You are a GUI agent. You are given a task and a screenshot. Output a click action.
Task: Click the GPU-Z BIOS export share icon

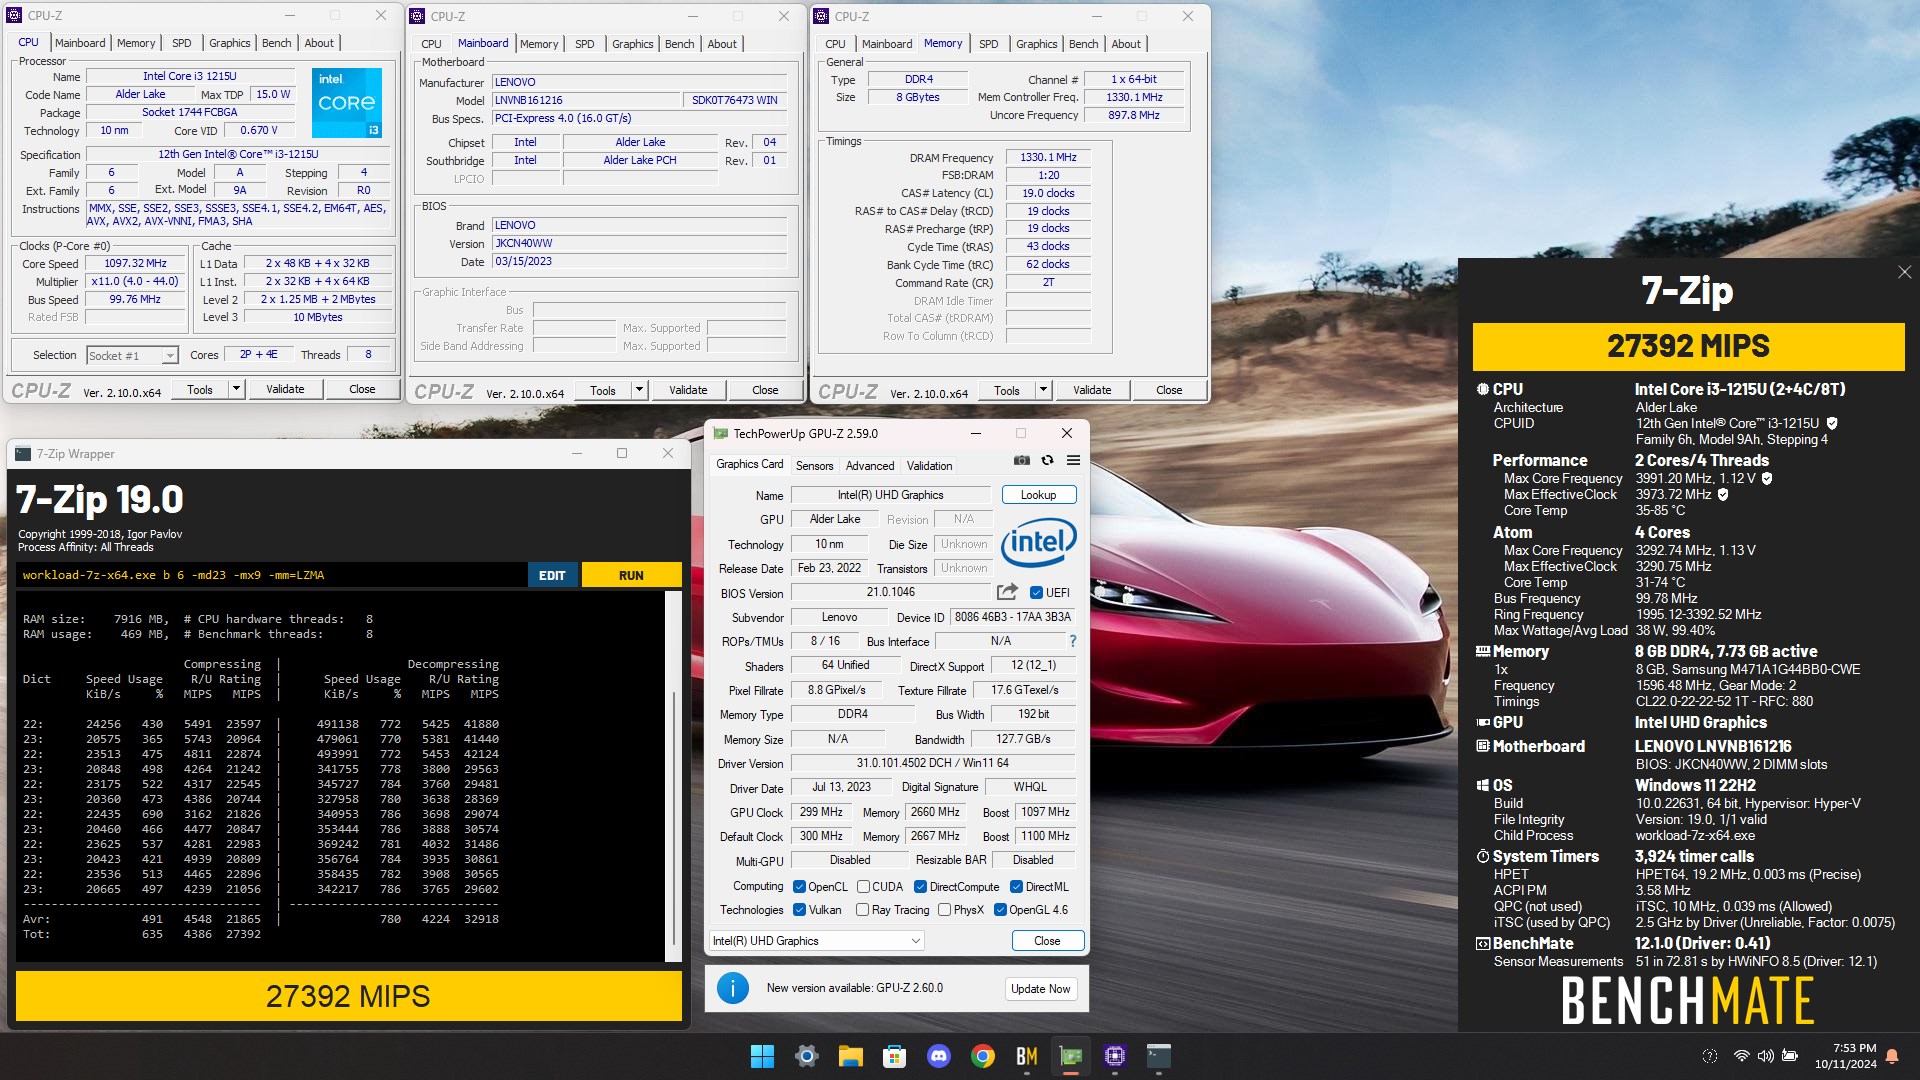click(1007, 592)
